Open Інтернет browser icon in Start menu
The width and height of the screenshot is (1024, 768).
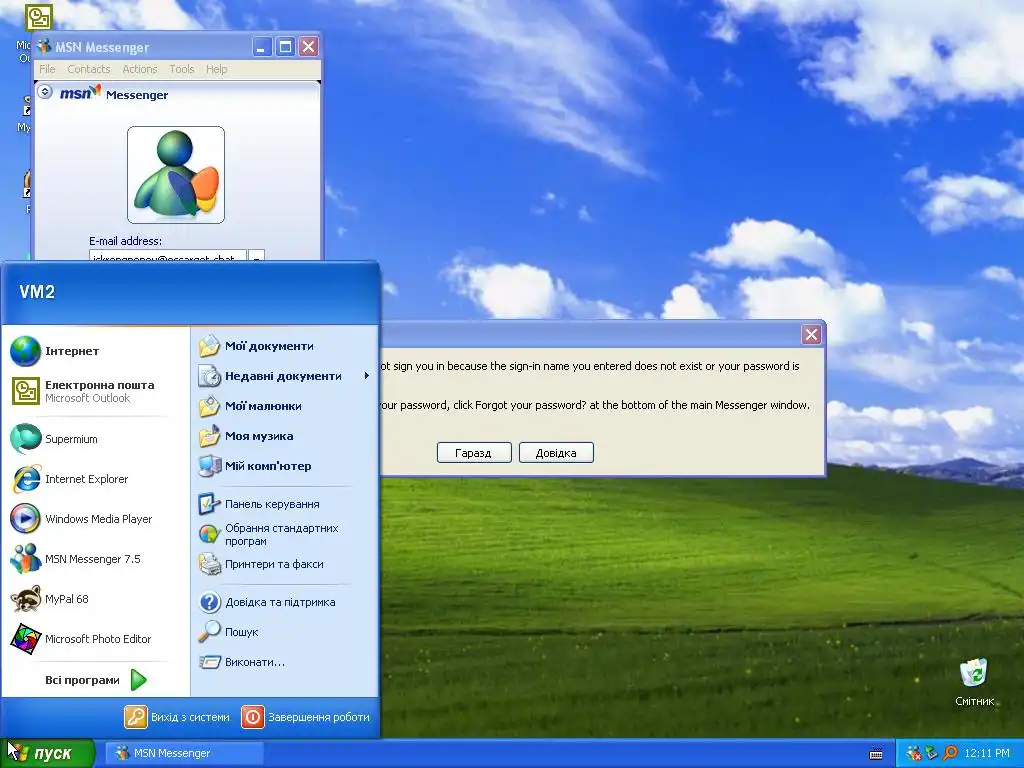[25, 351]
